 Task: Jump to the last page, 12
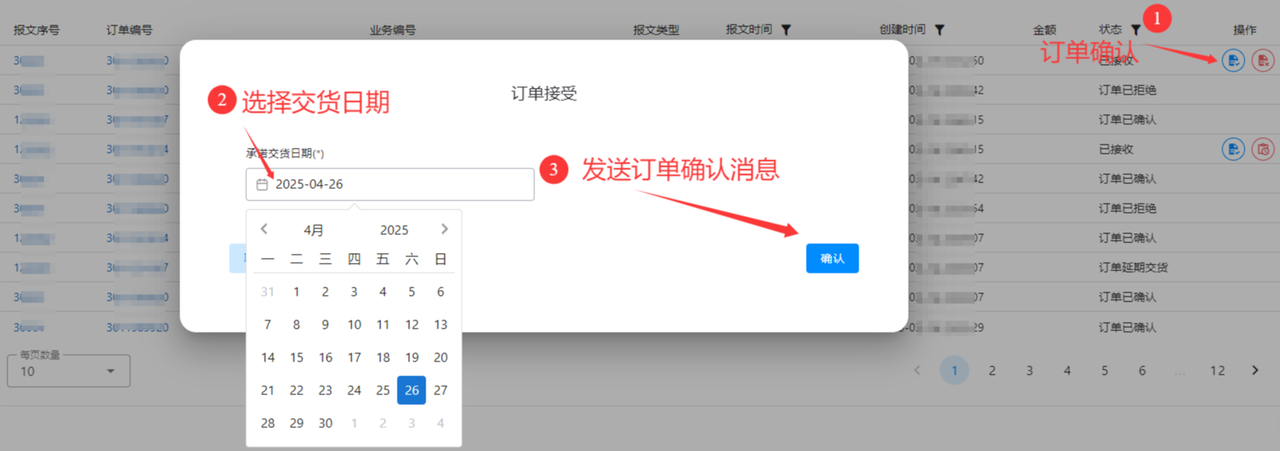(1216, 370)
